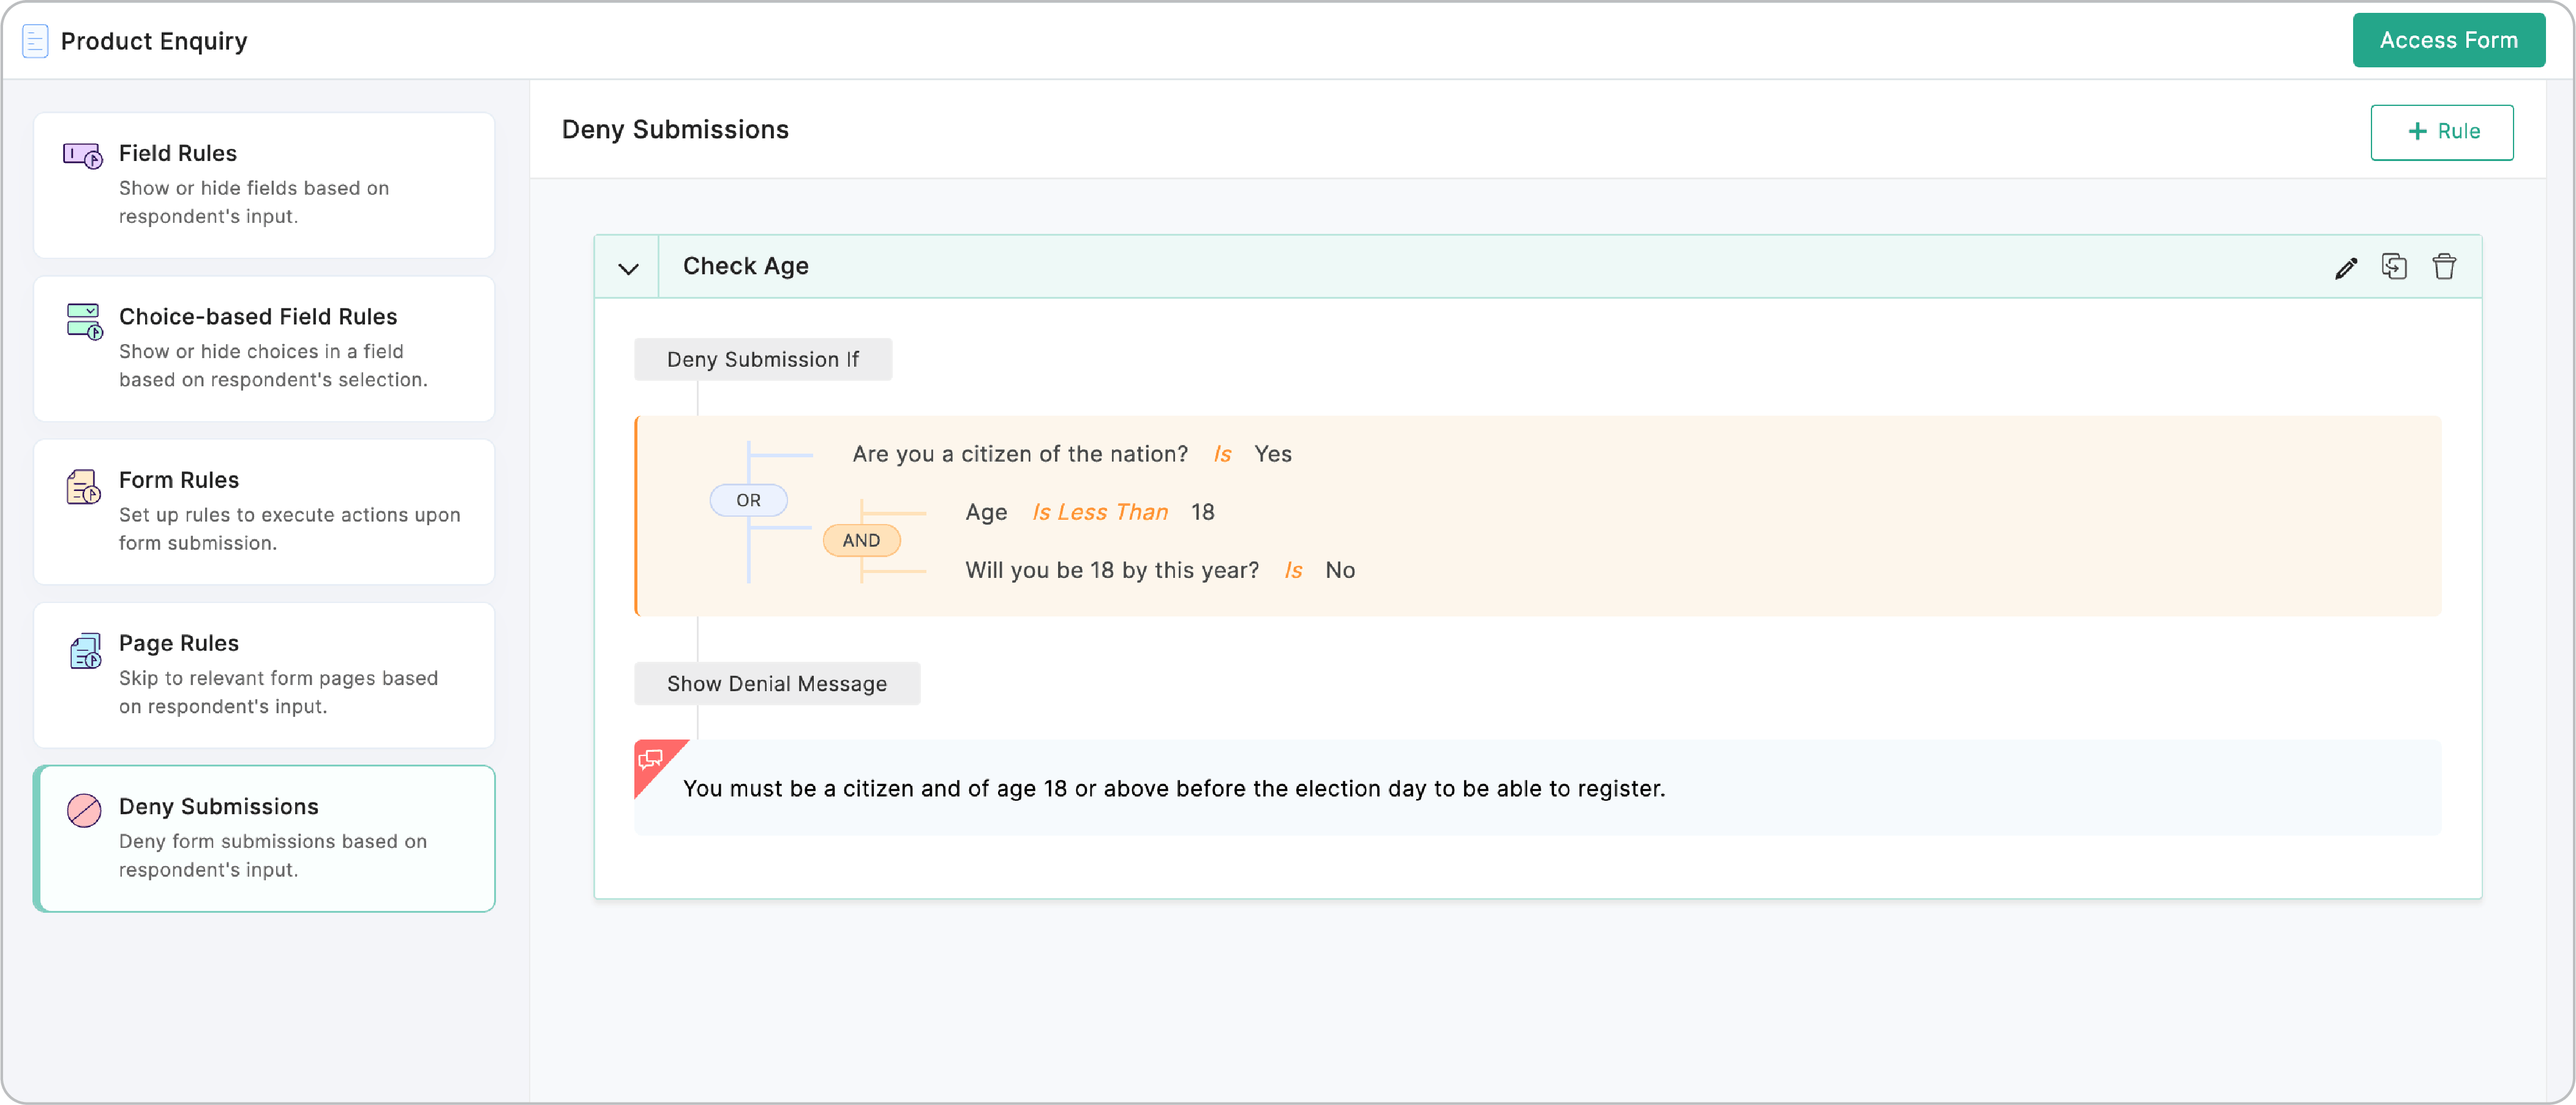2576x1105 pixels.
Task: Collapse the Check Age rule chevron
Action: 628,268
